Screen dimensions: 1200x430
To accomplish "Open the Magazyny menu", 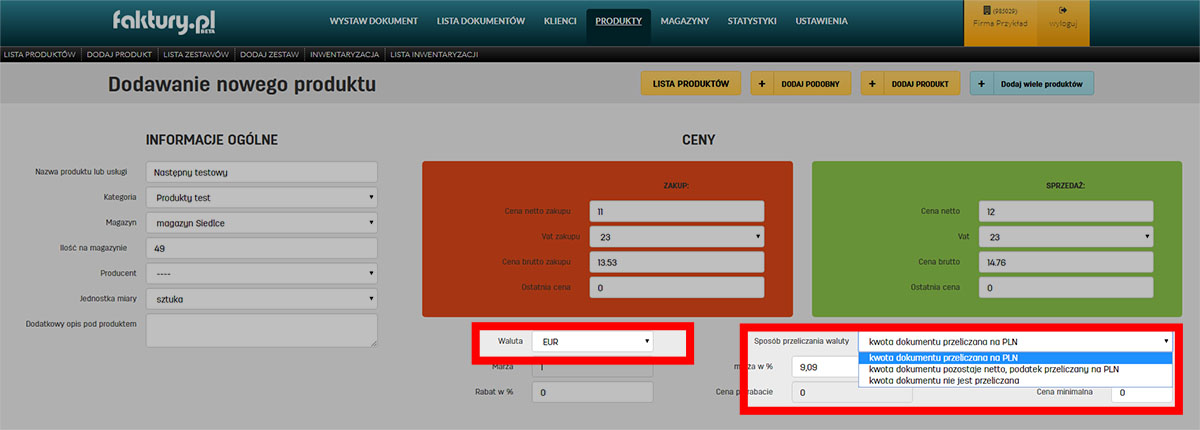I will coord(685,21).
